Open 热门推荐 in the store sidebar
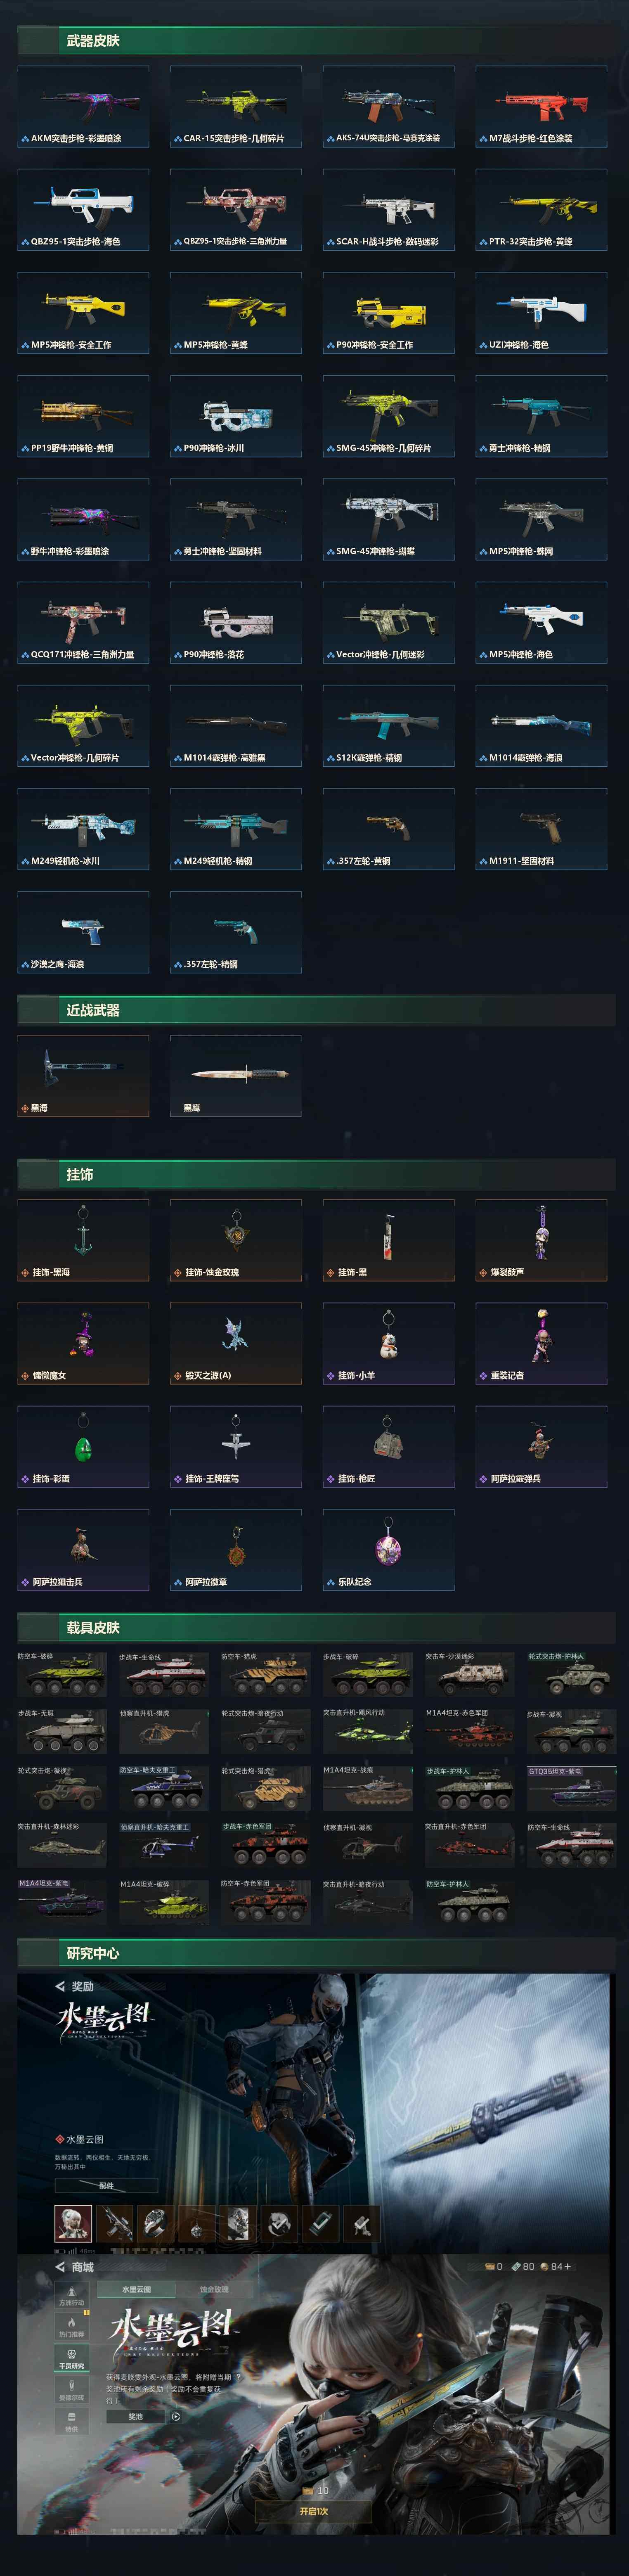629x2576 pixels. (71, 2326)
